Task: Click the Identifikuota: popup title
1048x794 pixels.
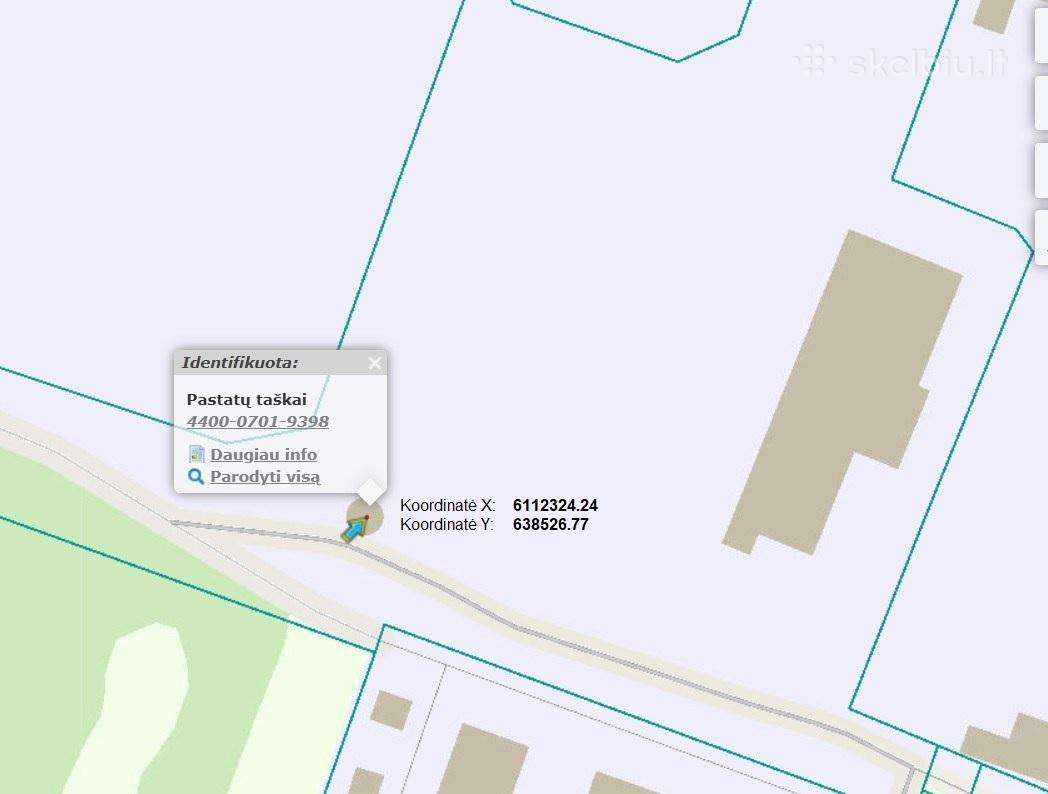Action: (x=240, y=363)
